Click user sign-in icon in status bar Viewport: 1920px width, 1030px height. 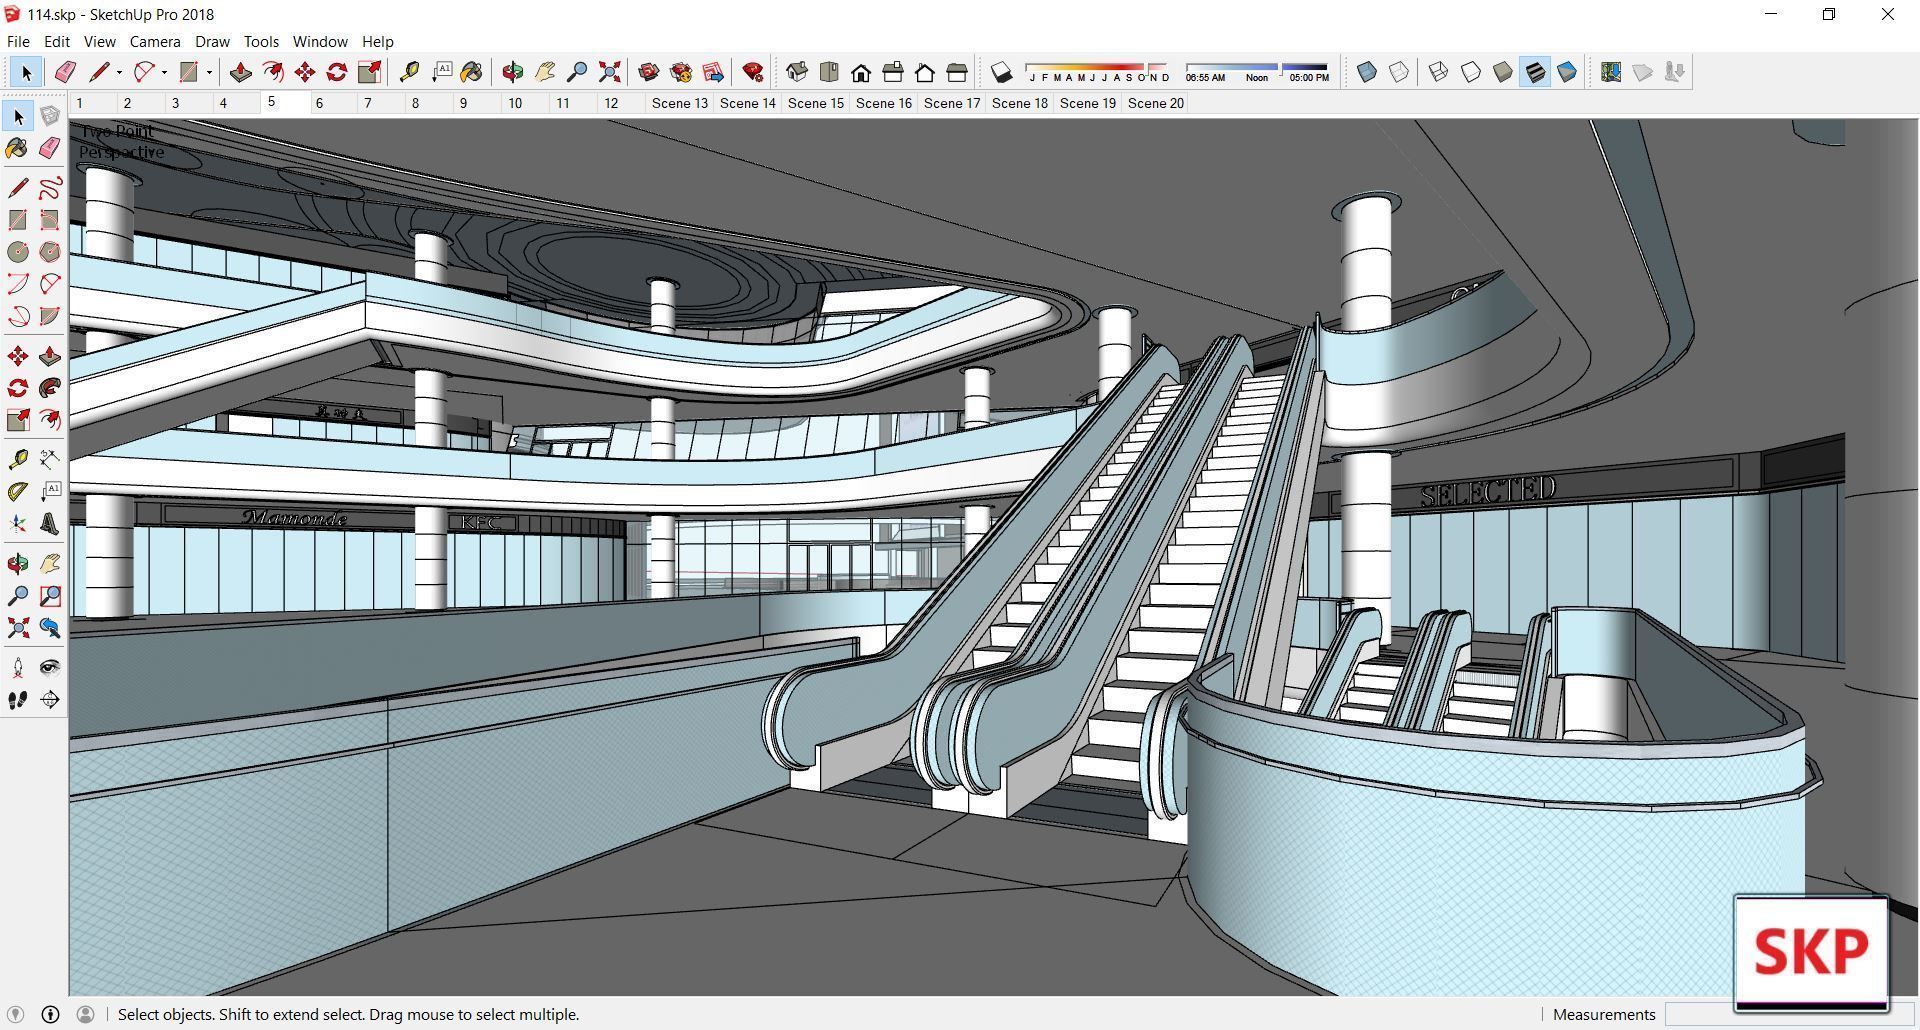tap(85, 1014)
